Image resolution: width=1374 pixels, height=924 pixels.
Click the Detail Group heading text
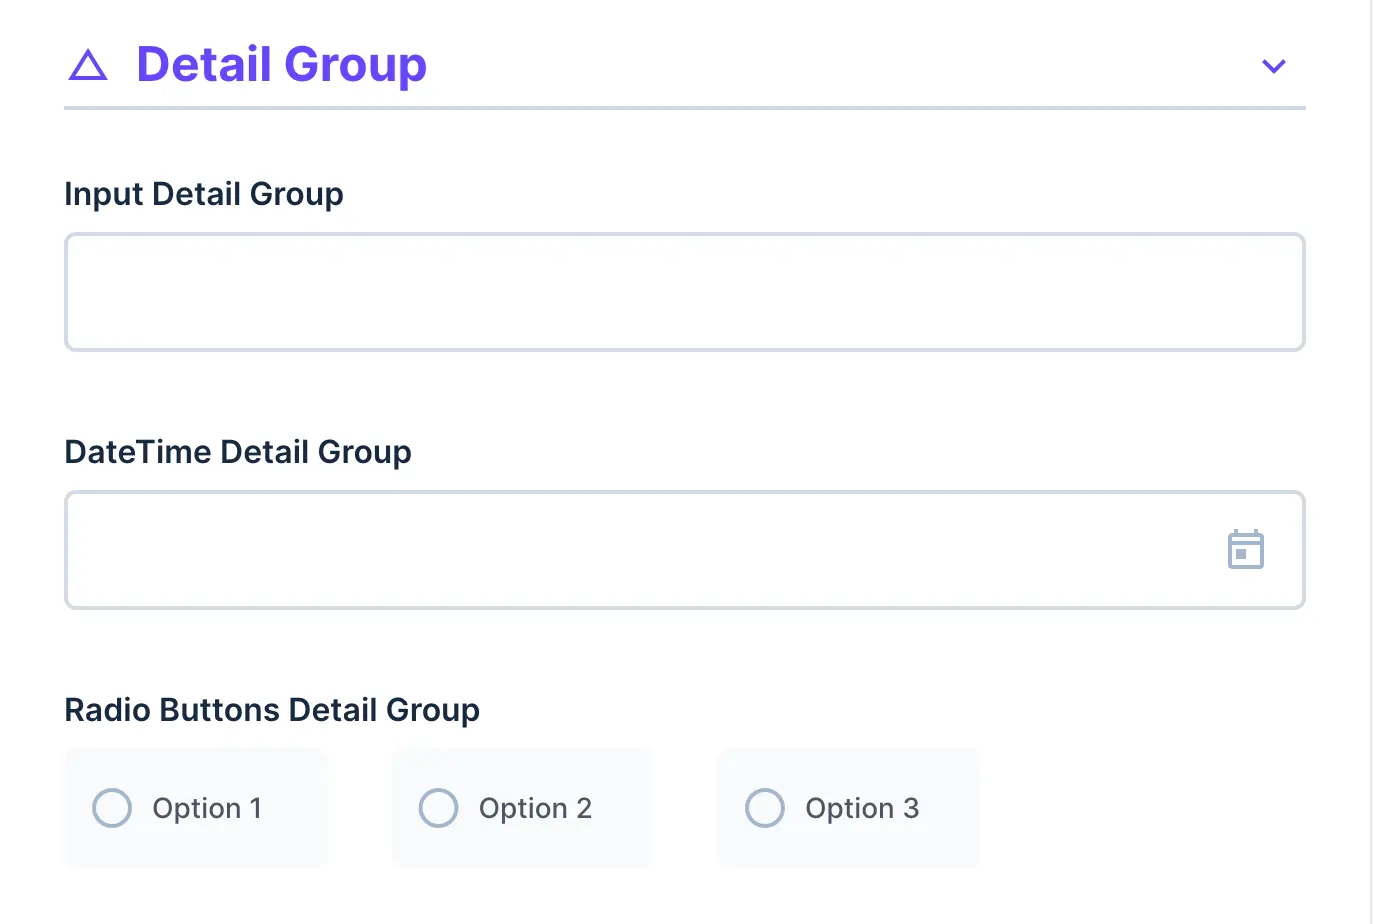pos(281,64)
